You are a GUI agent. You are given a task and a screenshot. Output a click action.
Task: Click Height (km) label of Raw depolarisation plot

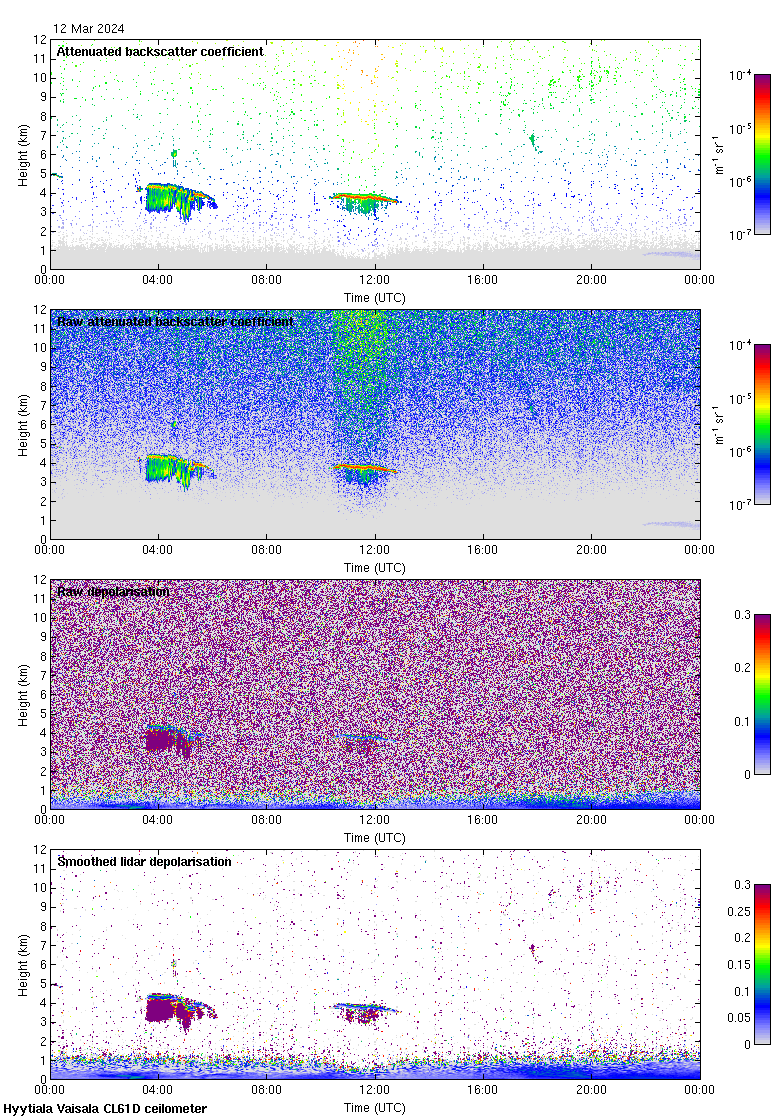[24, 694]
